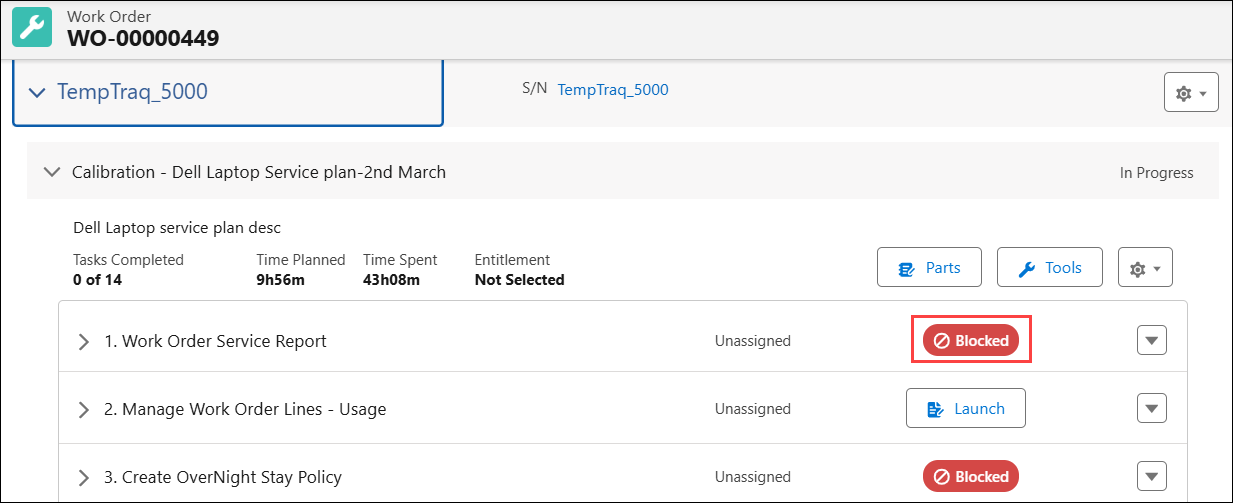Launch the Manage Work Order Lines task
Screen dimensions: 1233x503
click(965, 408)
